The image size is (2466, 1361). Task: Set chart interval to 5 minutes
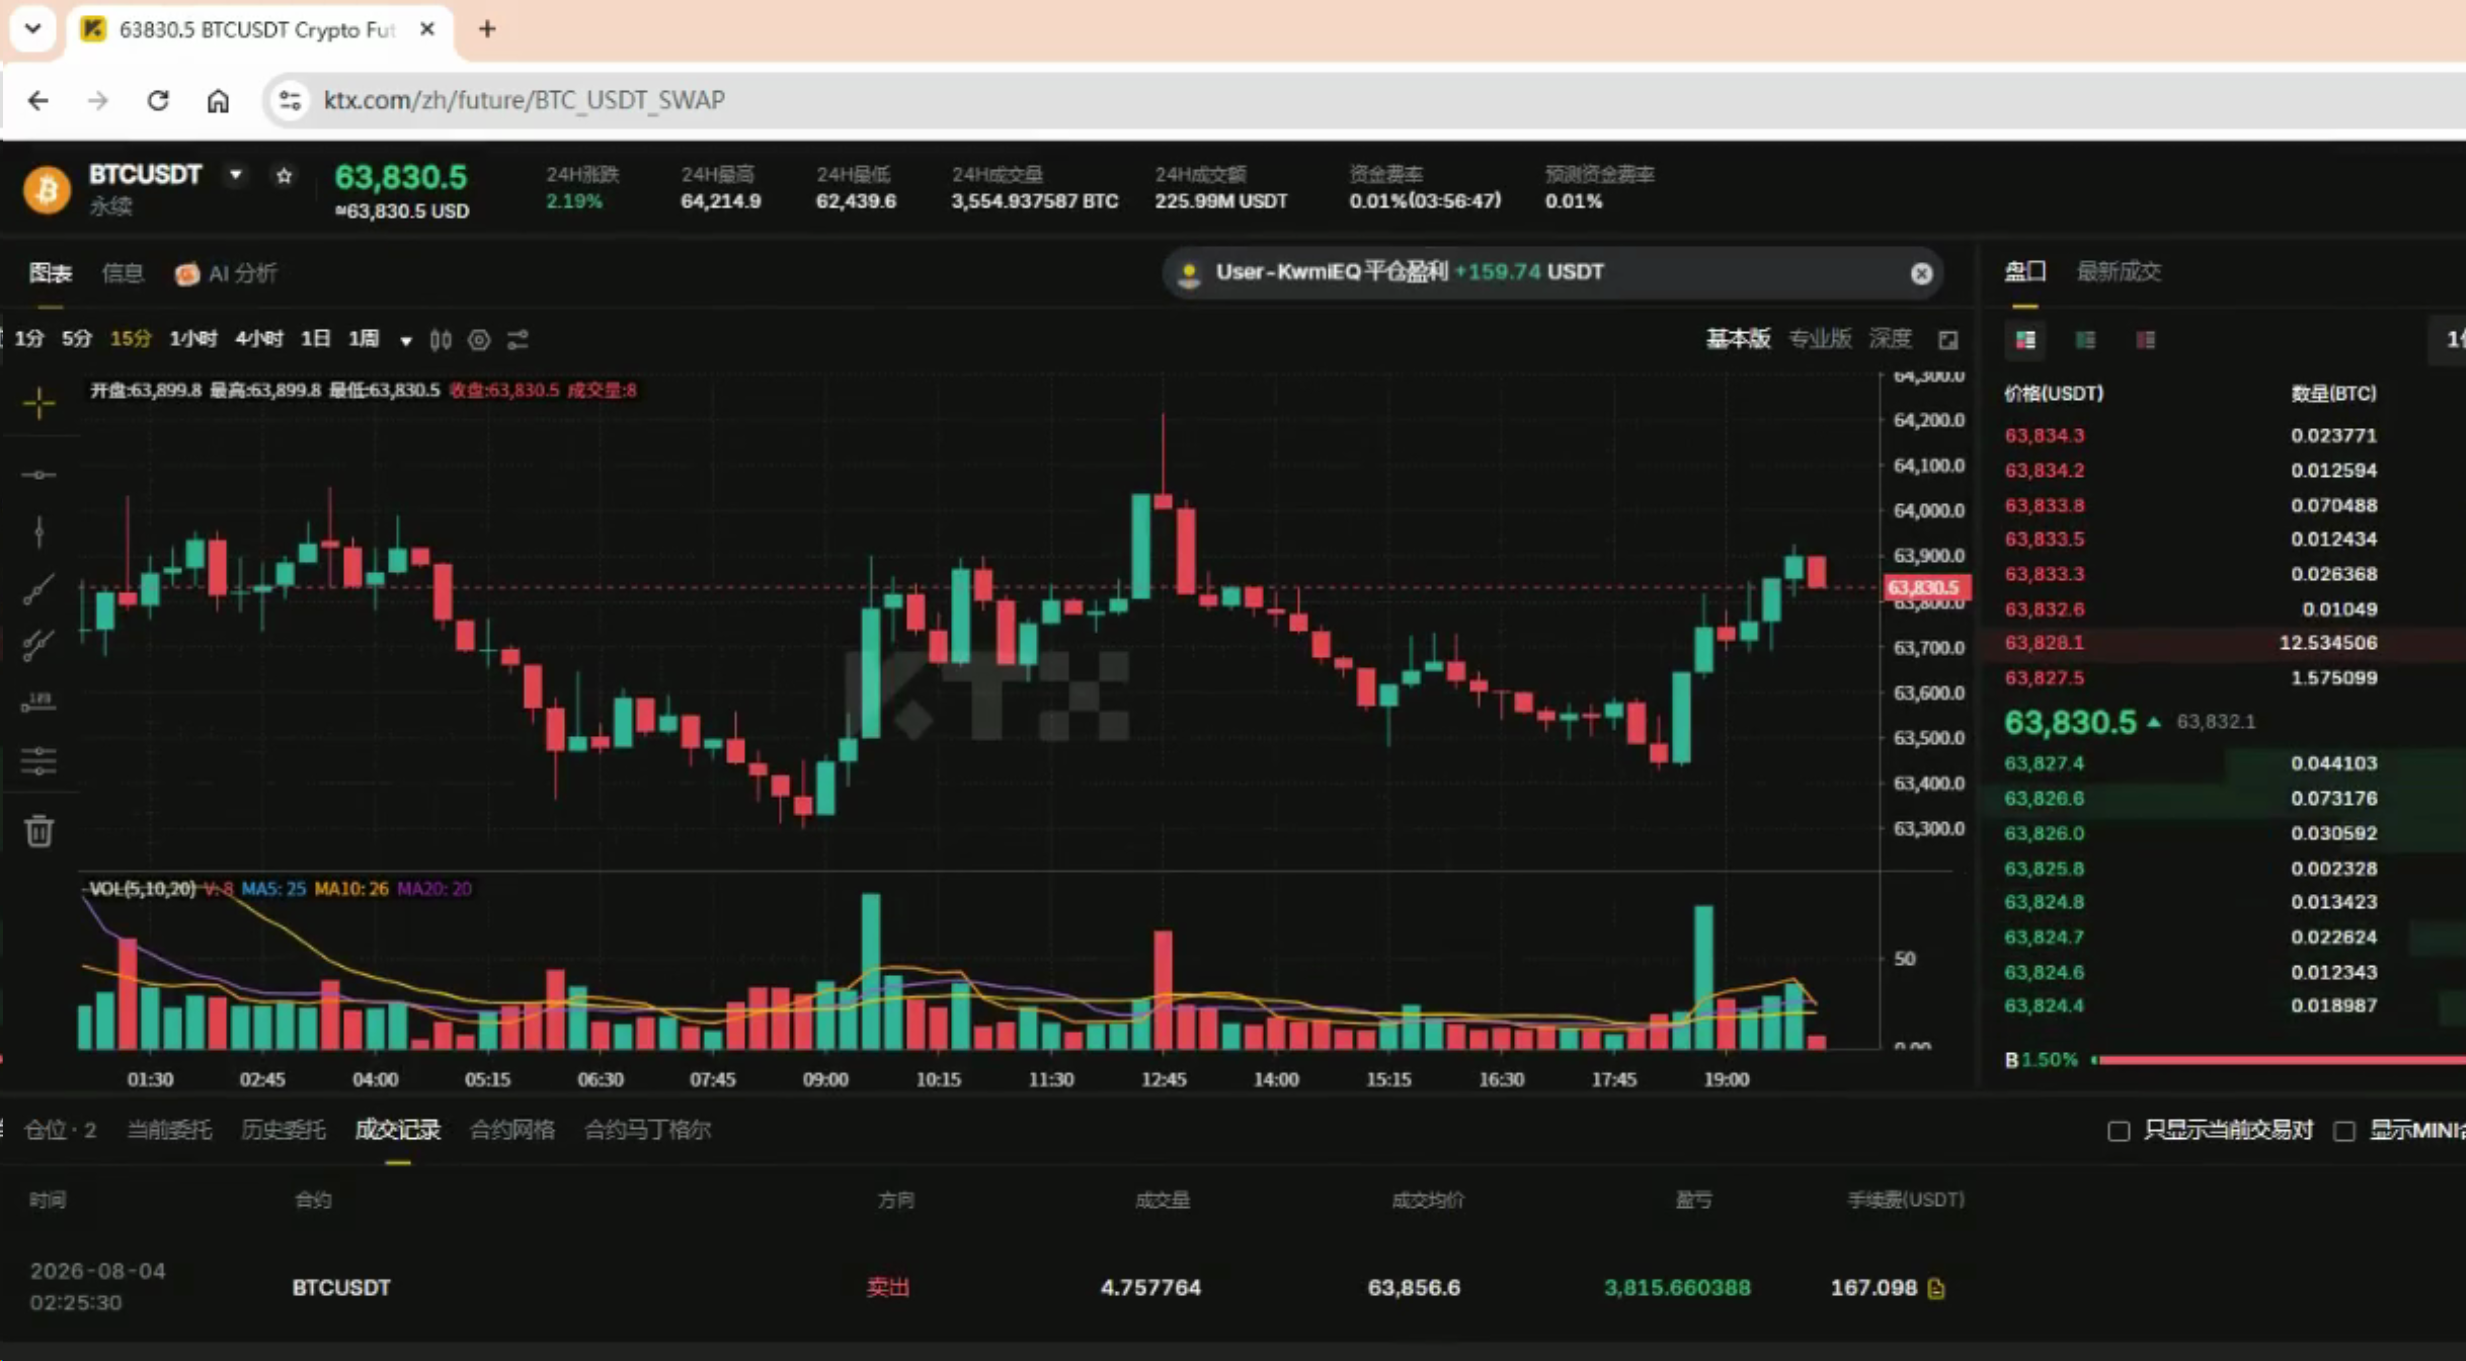tap(77, 339)
